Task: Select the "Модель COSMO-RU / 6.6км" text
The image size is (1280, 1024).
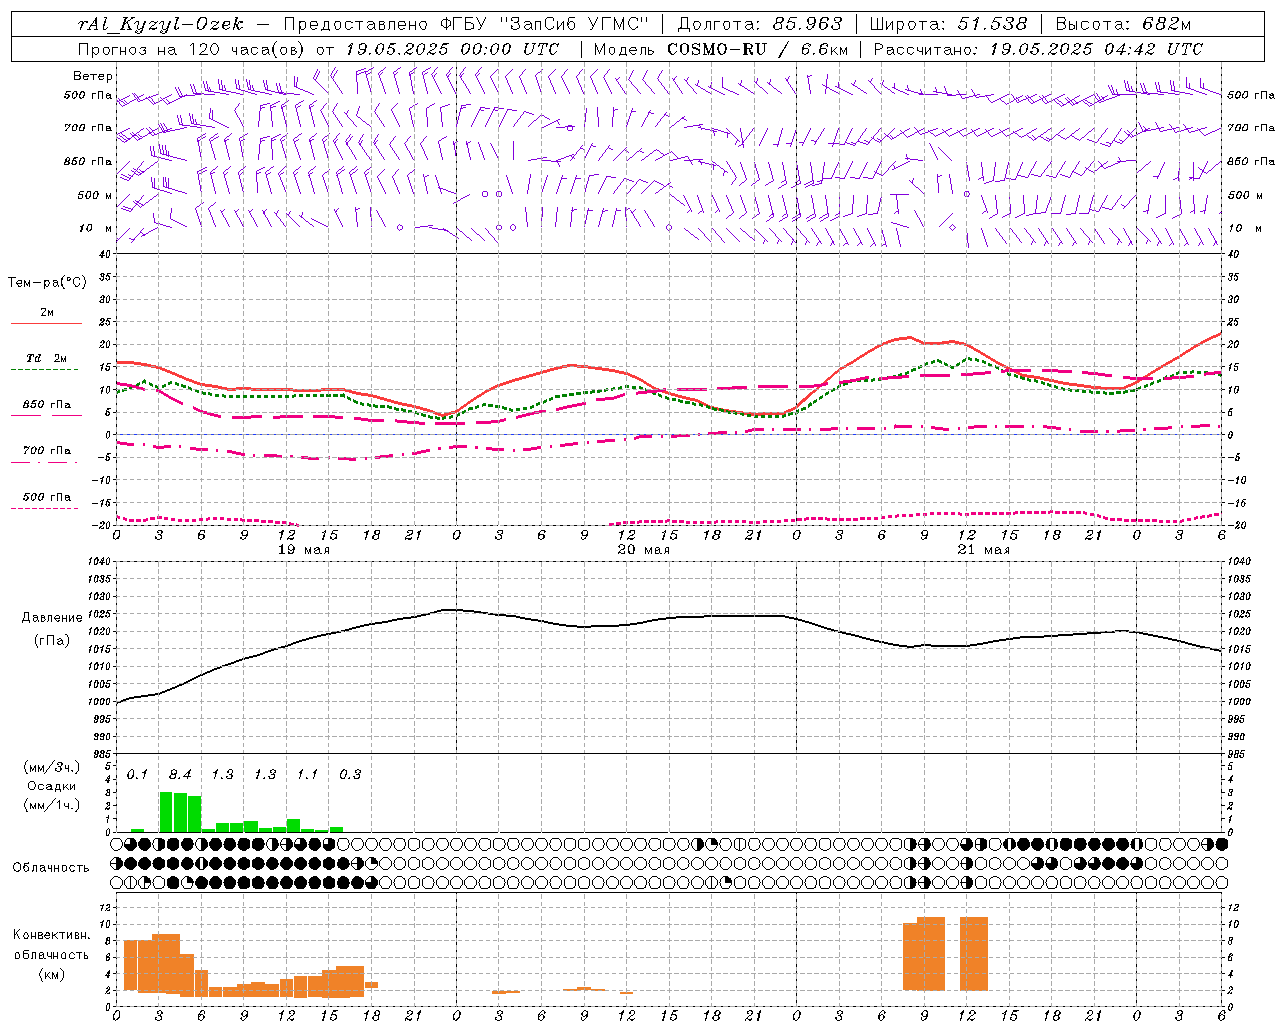Action: coord(721,49)
